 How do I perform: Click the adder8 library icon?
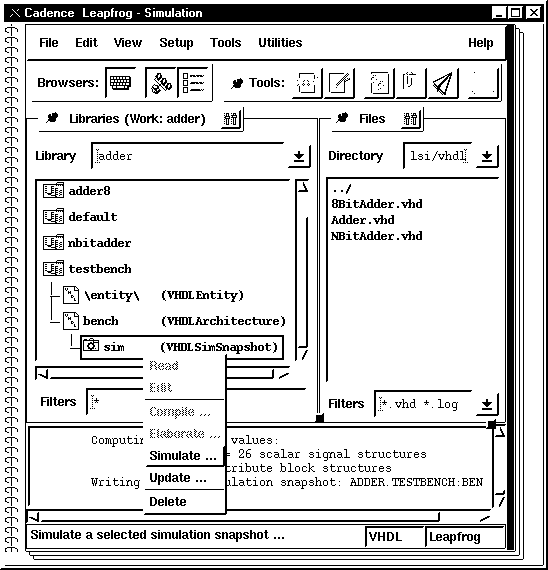click(53, 190)
